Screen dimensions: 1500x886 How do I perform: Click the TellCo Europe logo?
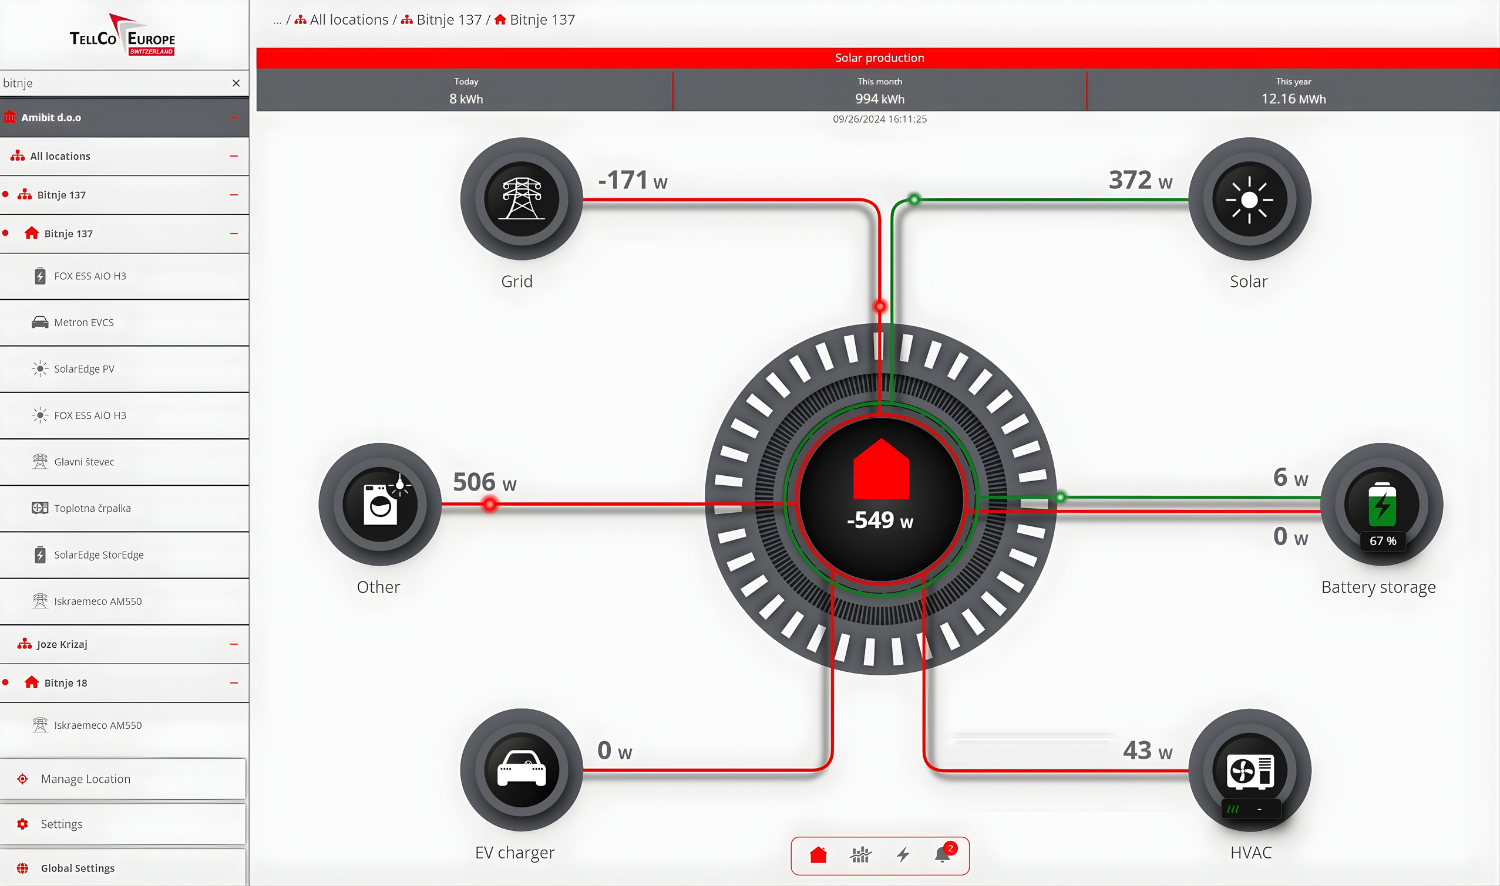coord(123,35)
